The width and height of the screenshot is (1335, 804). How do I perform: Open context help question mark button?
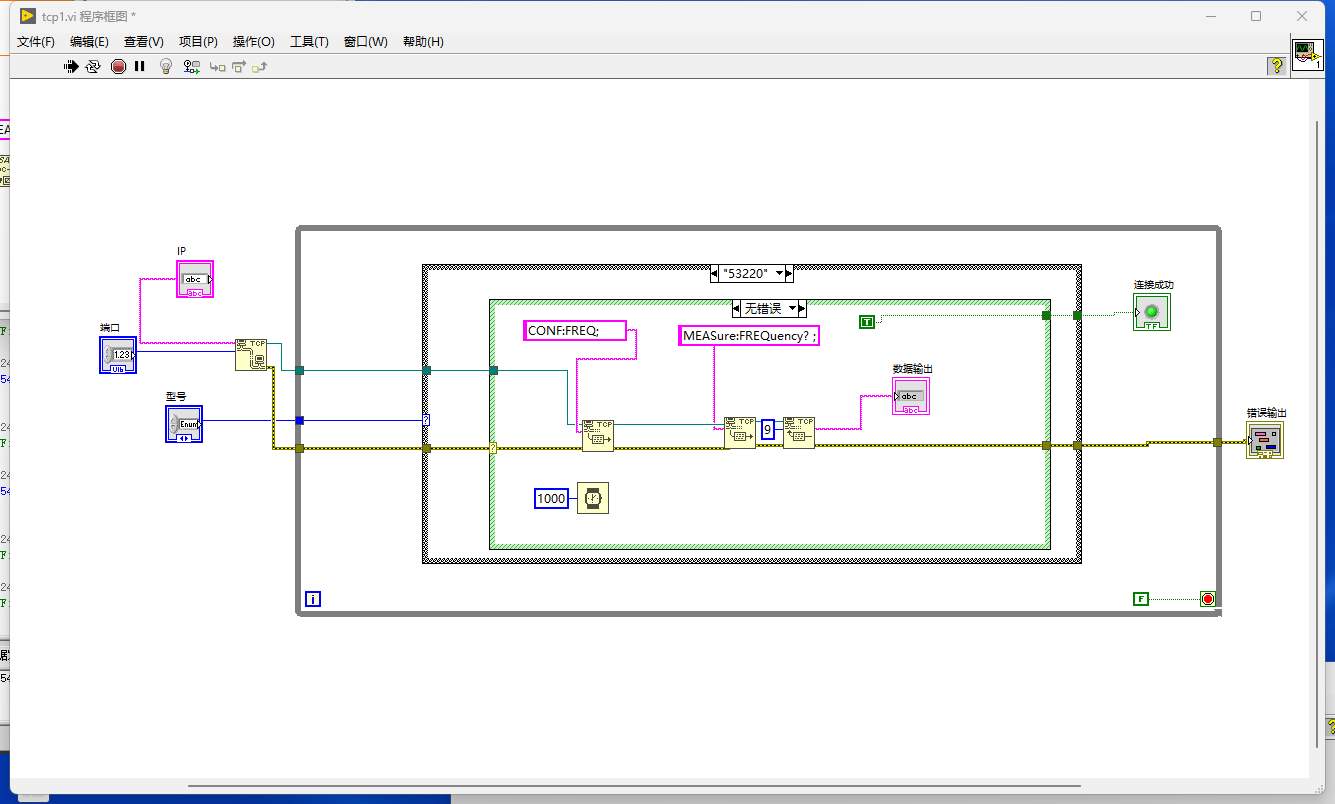1276,66
